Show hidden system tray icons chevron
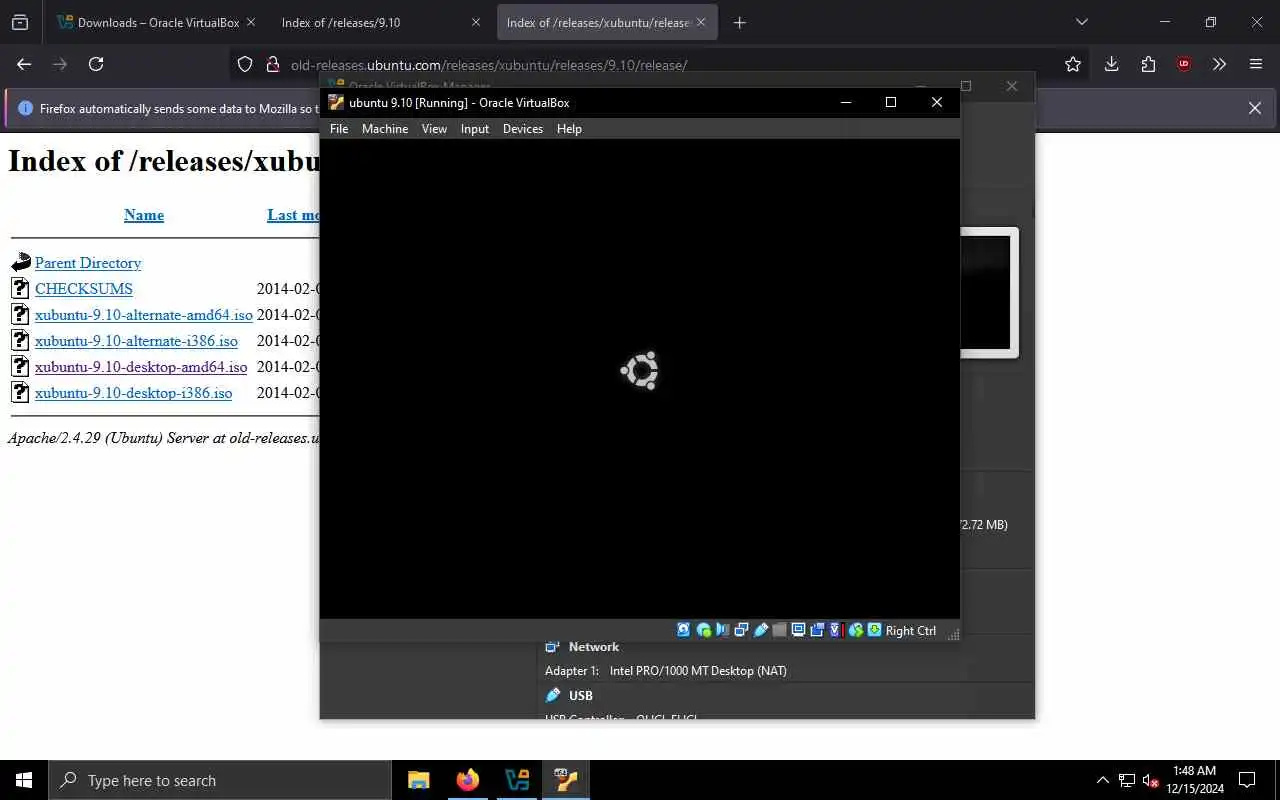This screenshot has width=1280, height=800. 1103,780
